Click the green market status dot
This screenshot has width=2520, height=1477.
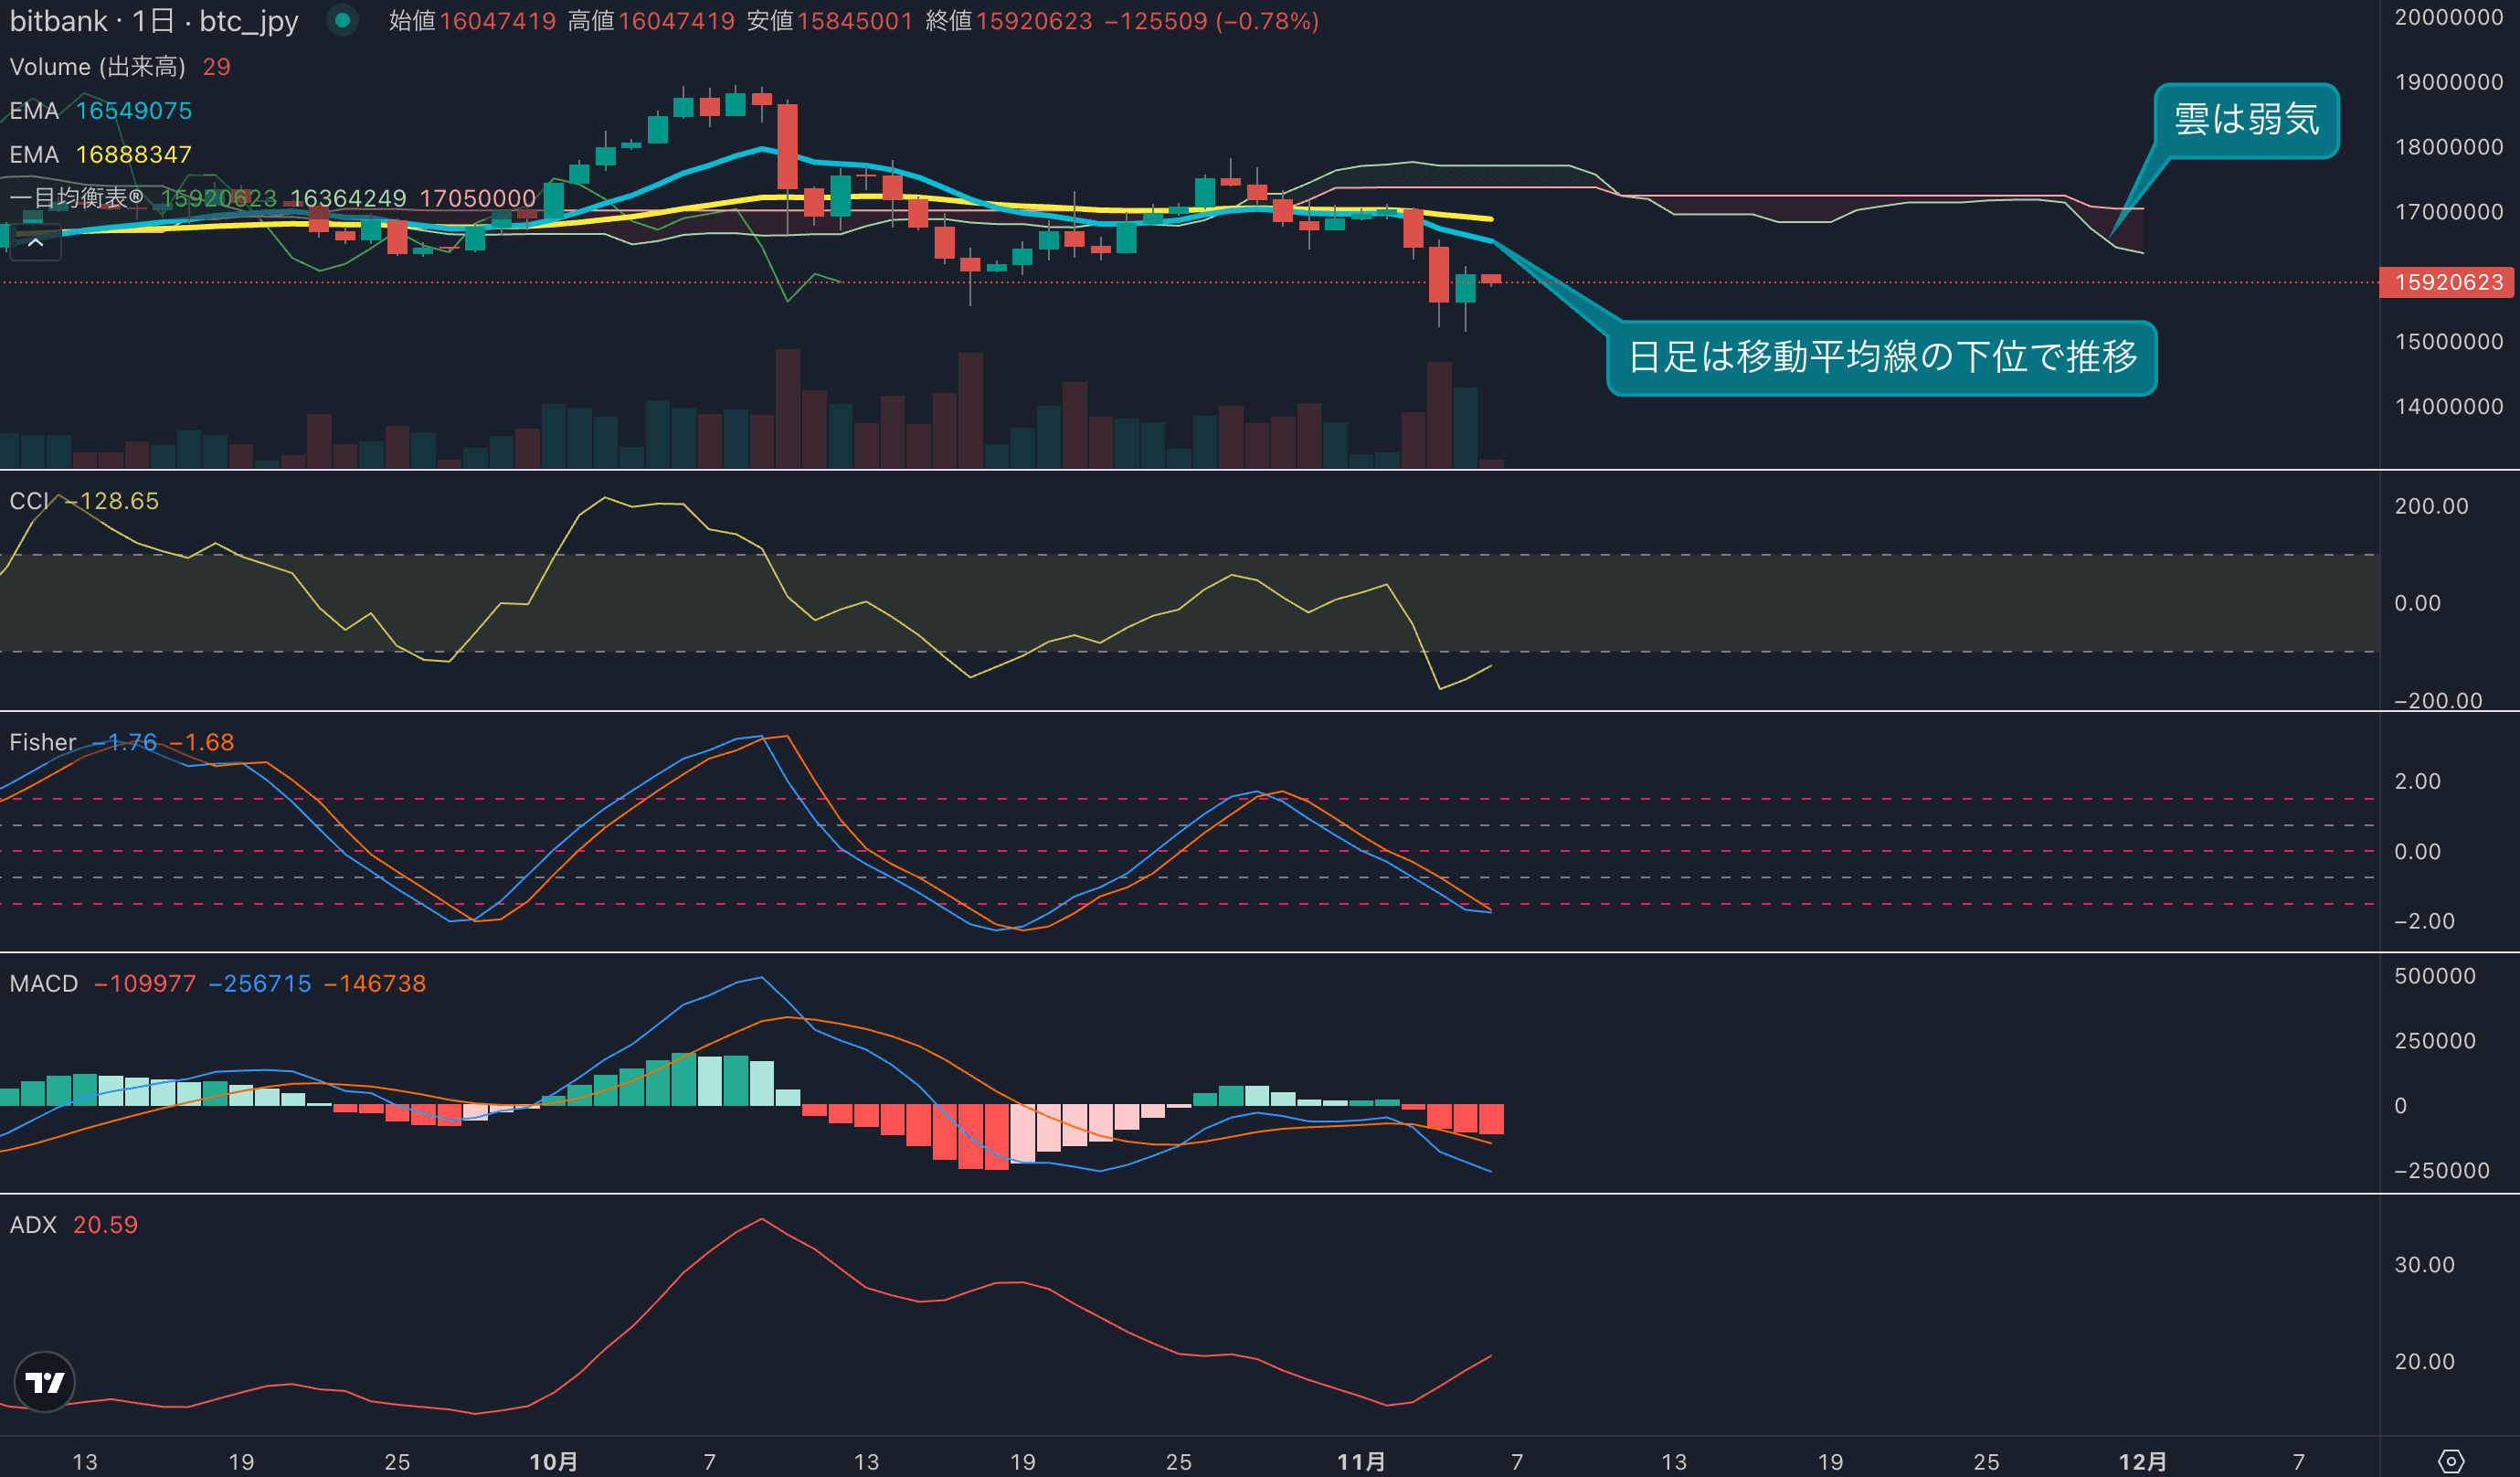[342, 20]
